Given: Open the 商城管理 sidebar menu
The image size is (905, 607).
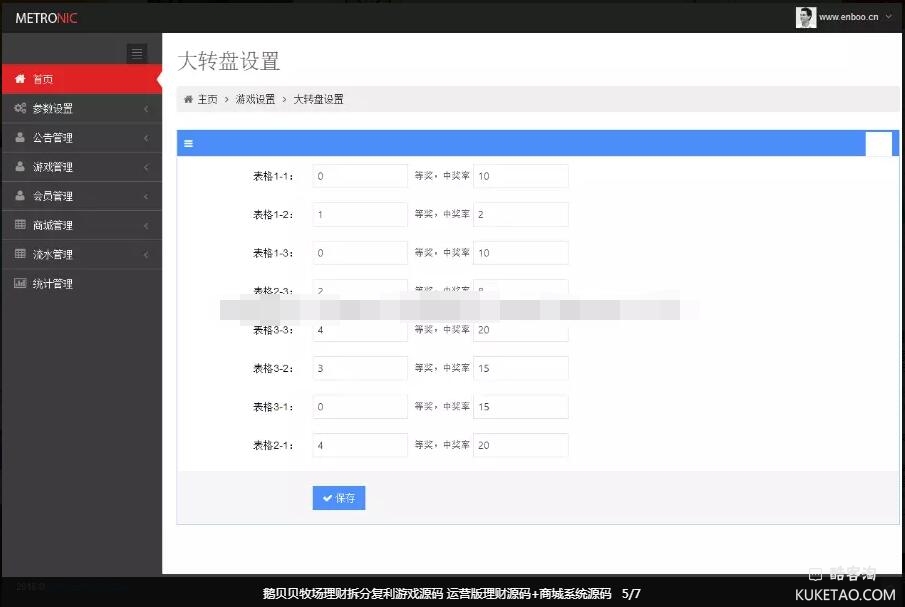Looking at the screenshot, I should tap(81, 226).
